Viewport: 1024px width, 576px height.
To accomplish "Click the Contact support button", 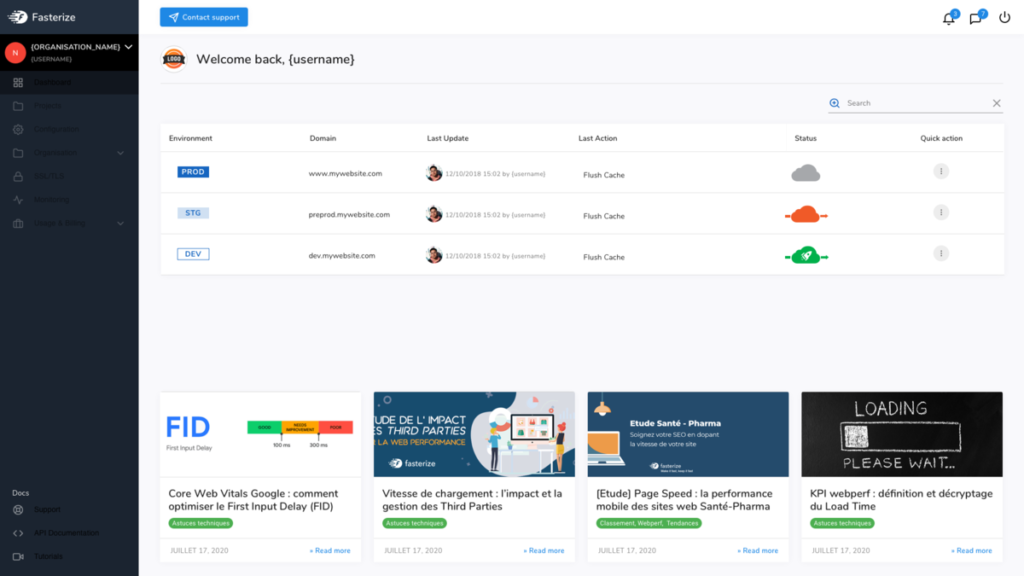I will tap(203, 16).
